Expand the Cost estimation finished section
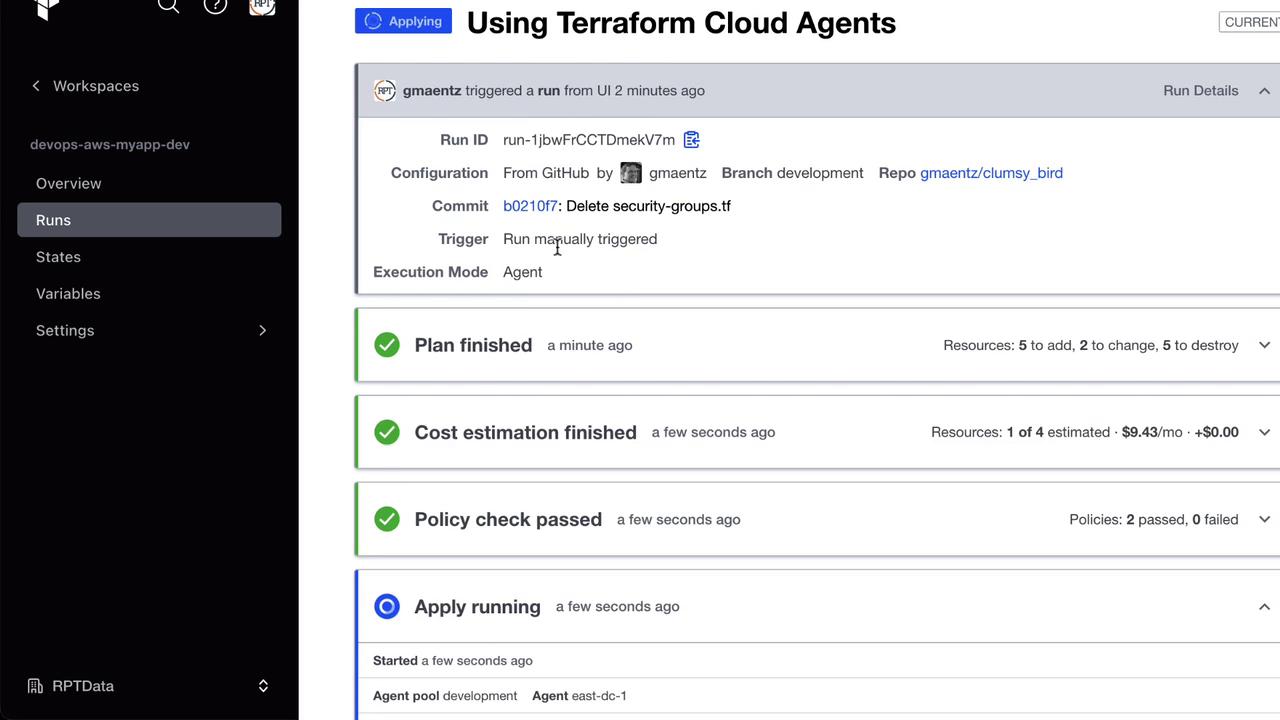Image resolution: width=1280 pixels, height=720 pixels. [1264, 432]
